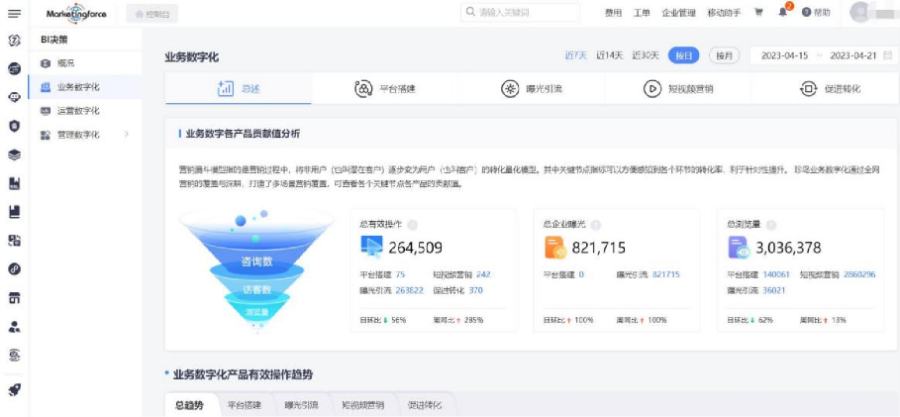900x417 pixels.
Task: Select 曝光引流 in trend tabs
Action: (301, 405)
